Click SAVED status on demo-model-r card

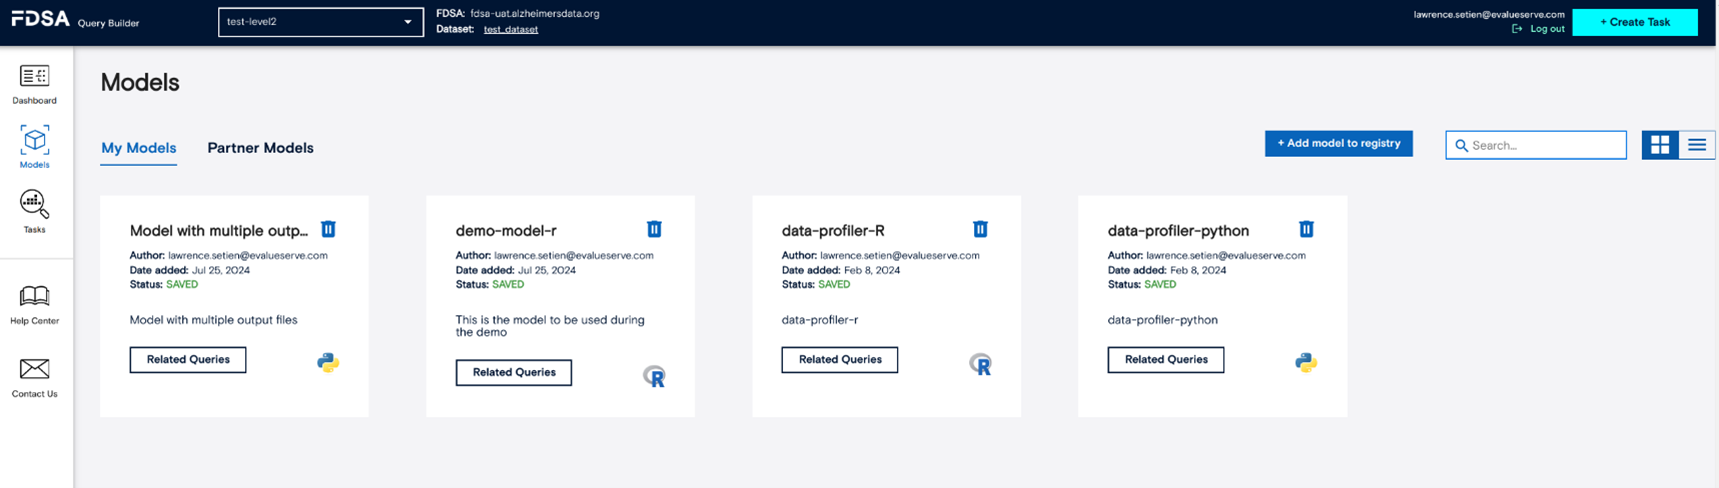point(508,285)
